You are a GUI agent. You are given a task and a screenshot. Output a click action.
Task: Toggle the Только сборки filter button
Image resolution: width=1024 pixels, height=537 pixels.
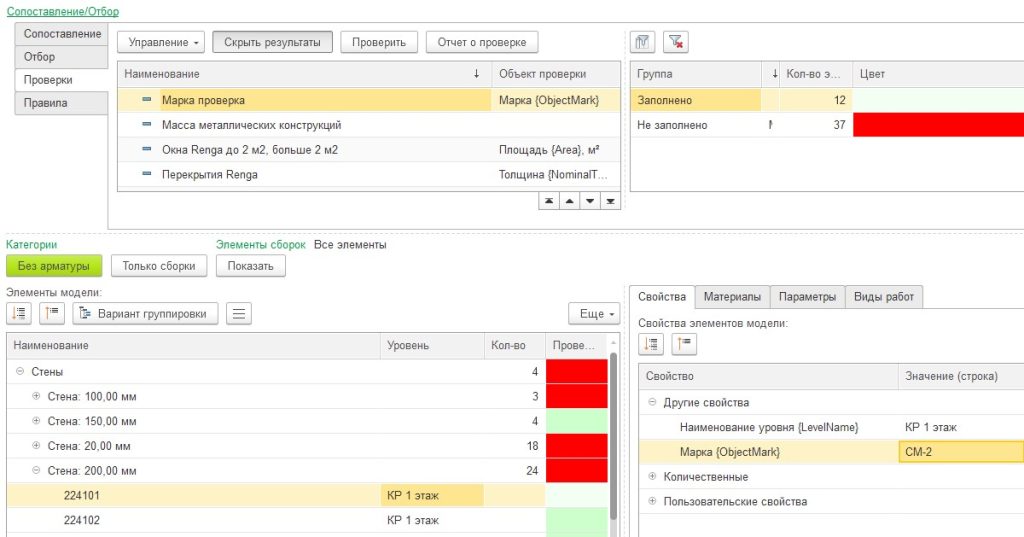click(x=159, y=266)
